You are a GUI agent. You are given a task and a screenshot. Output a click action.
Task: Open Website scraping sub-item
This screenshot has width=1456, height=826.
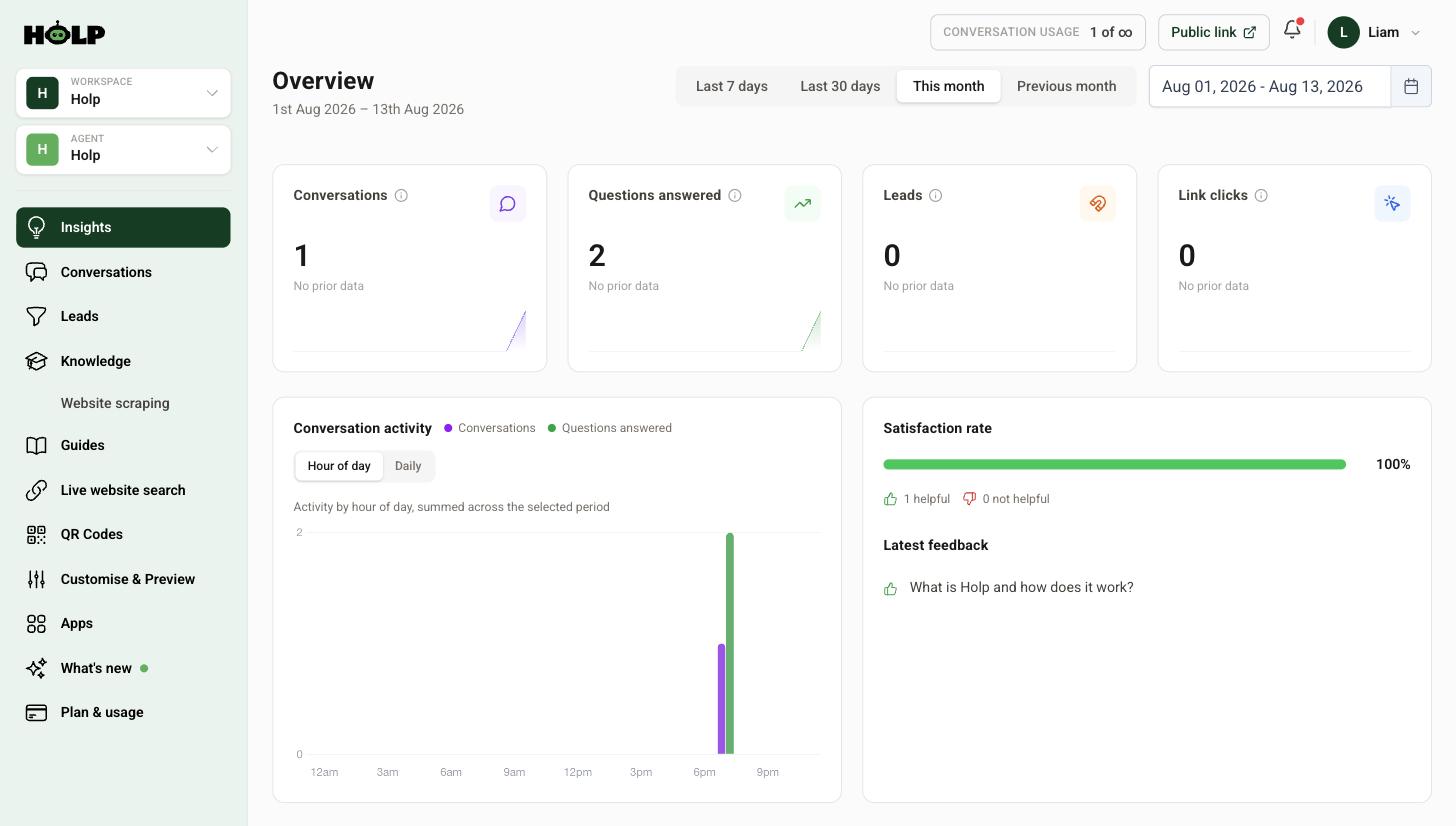[115, 403]
